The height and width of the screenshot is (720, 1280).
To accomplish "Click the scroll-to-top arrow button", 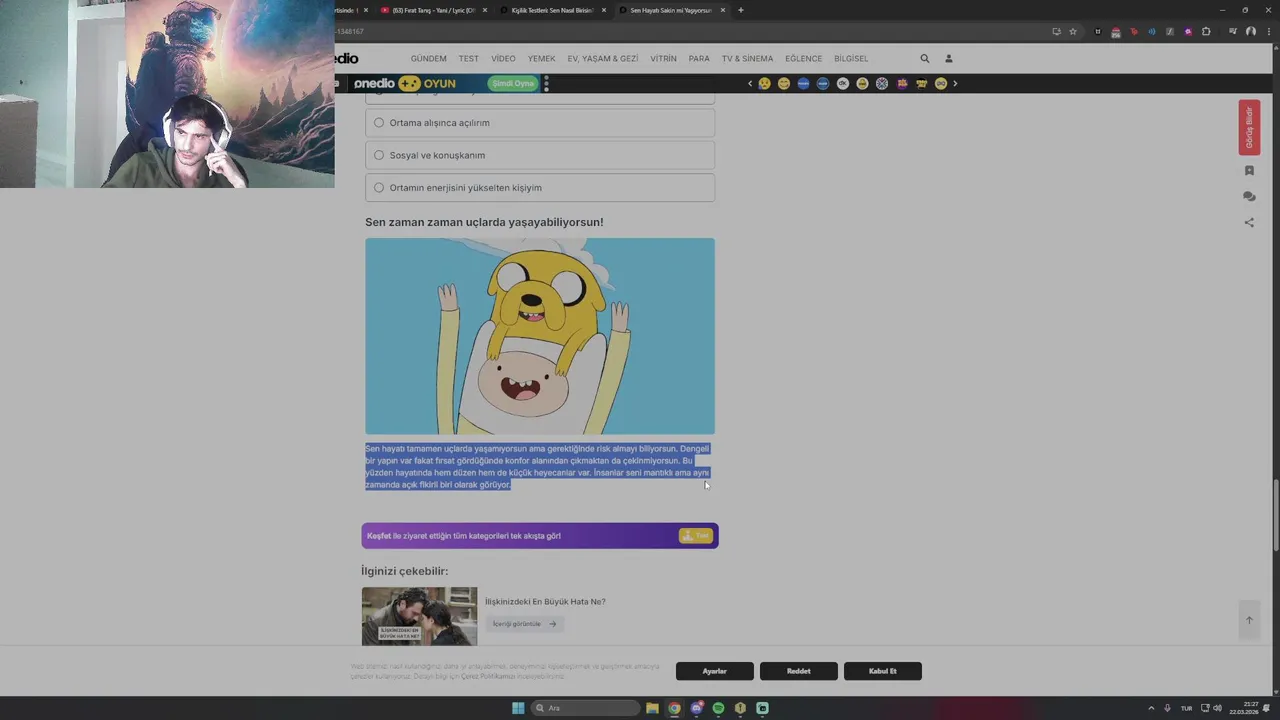I will click(1249, 620).
